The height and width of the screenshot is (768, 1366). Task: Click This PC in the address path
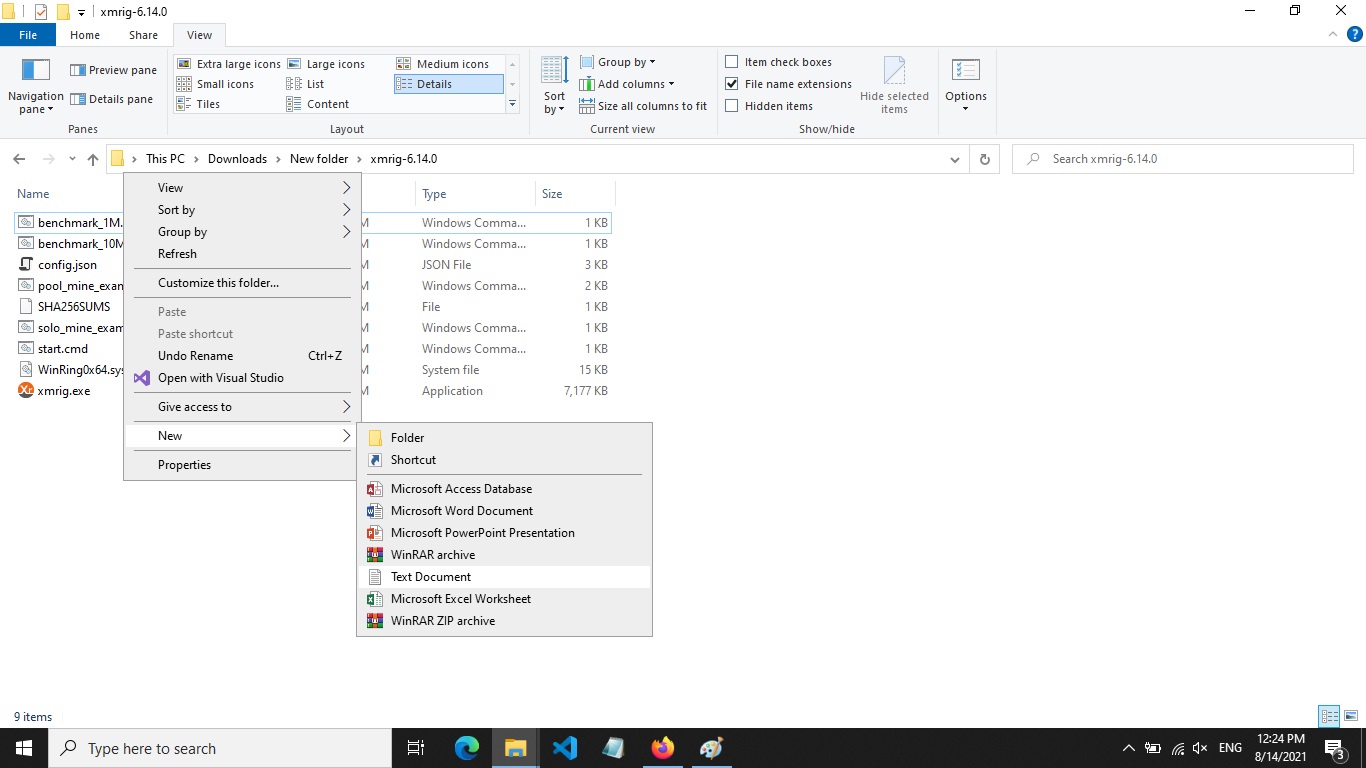coord(165,159)
